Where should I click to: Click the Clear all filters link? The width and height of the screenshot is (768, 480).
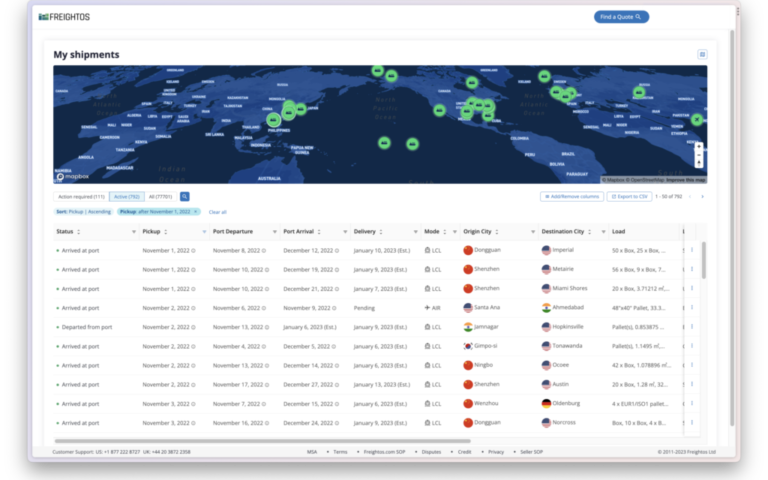[x=217, y=212]
